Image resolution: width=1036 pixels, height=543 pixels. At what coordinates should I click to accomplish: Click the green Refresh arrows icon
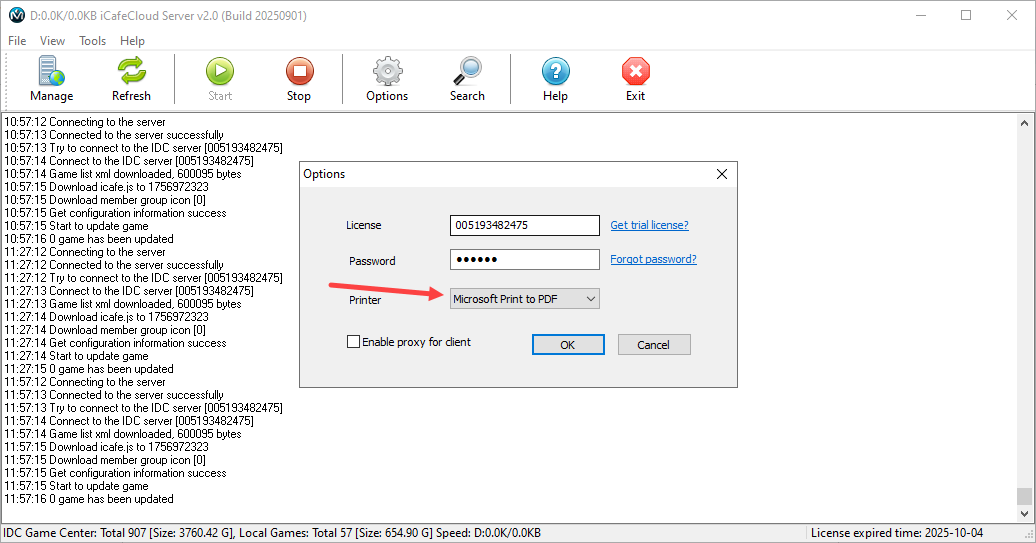pos(131,71)
